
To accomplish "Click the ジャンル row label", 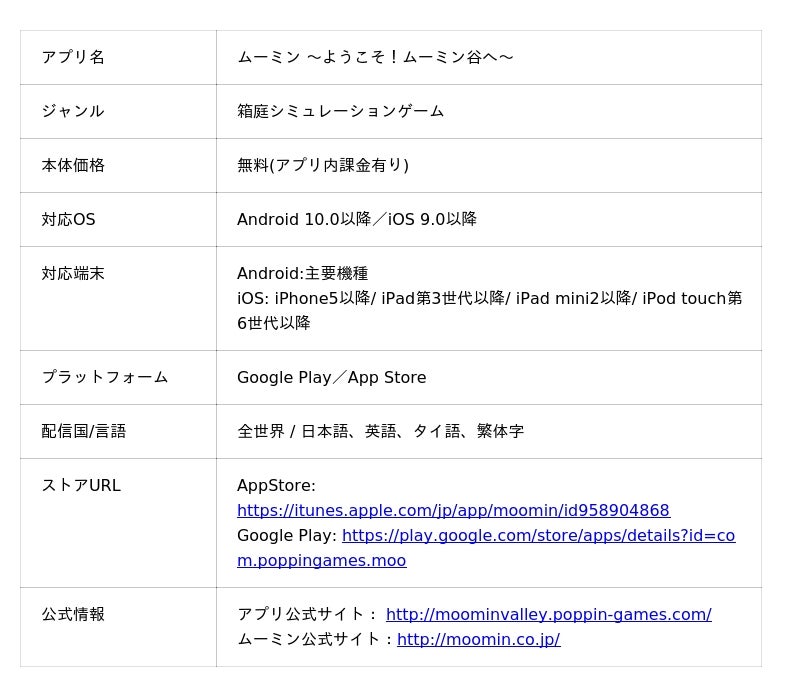I will 73,111.
